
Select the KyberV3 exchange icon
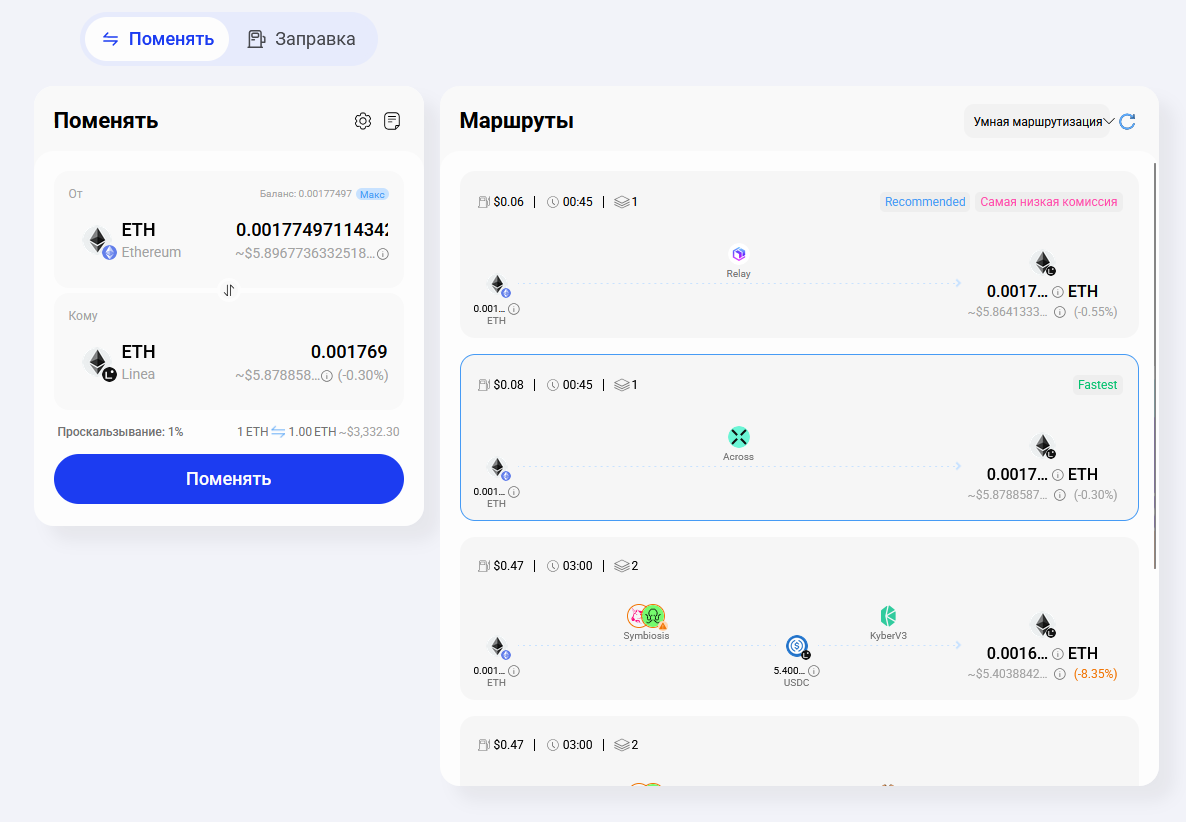click(887, 617)
